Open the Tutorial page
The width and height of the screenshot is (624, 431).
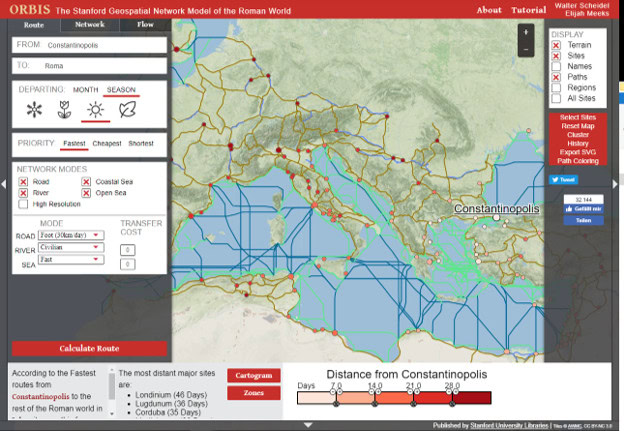pos(529,10)
